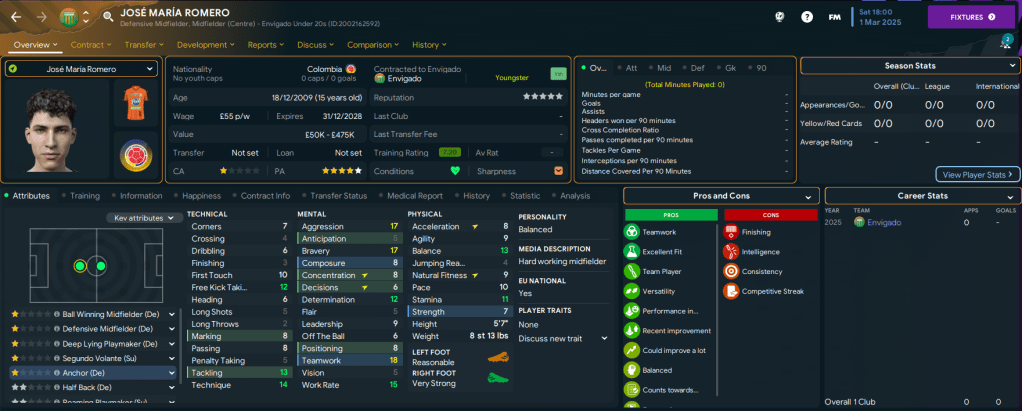Click the FM logo menu icon
The width and height of the screenshot is (1022, 411).
point(834,17)
